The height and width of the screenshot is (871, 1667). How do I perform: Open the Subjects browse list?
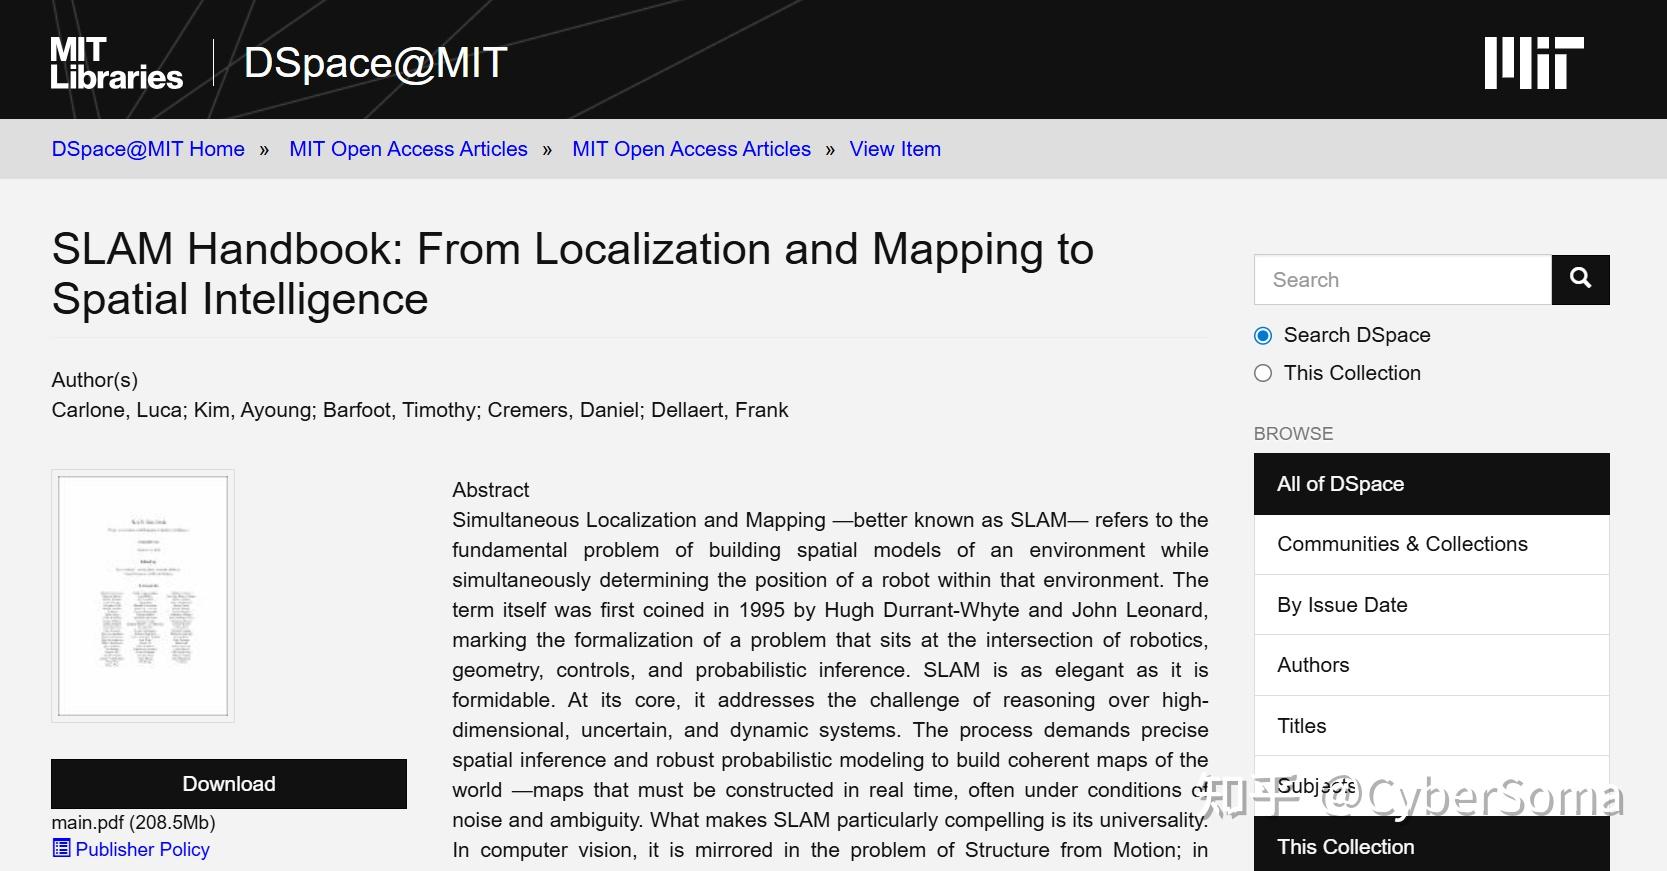[x=1431, y=786]
